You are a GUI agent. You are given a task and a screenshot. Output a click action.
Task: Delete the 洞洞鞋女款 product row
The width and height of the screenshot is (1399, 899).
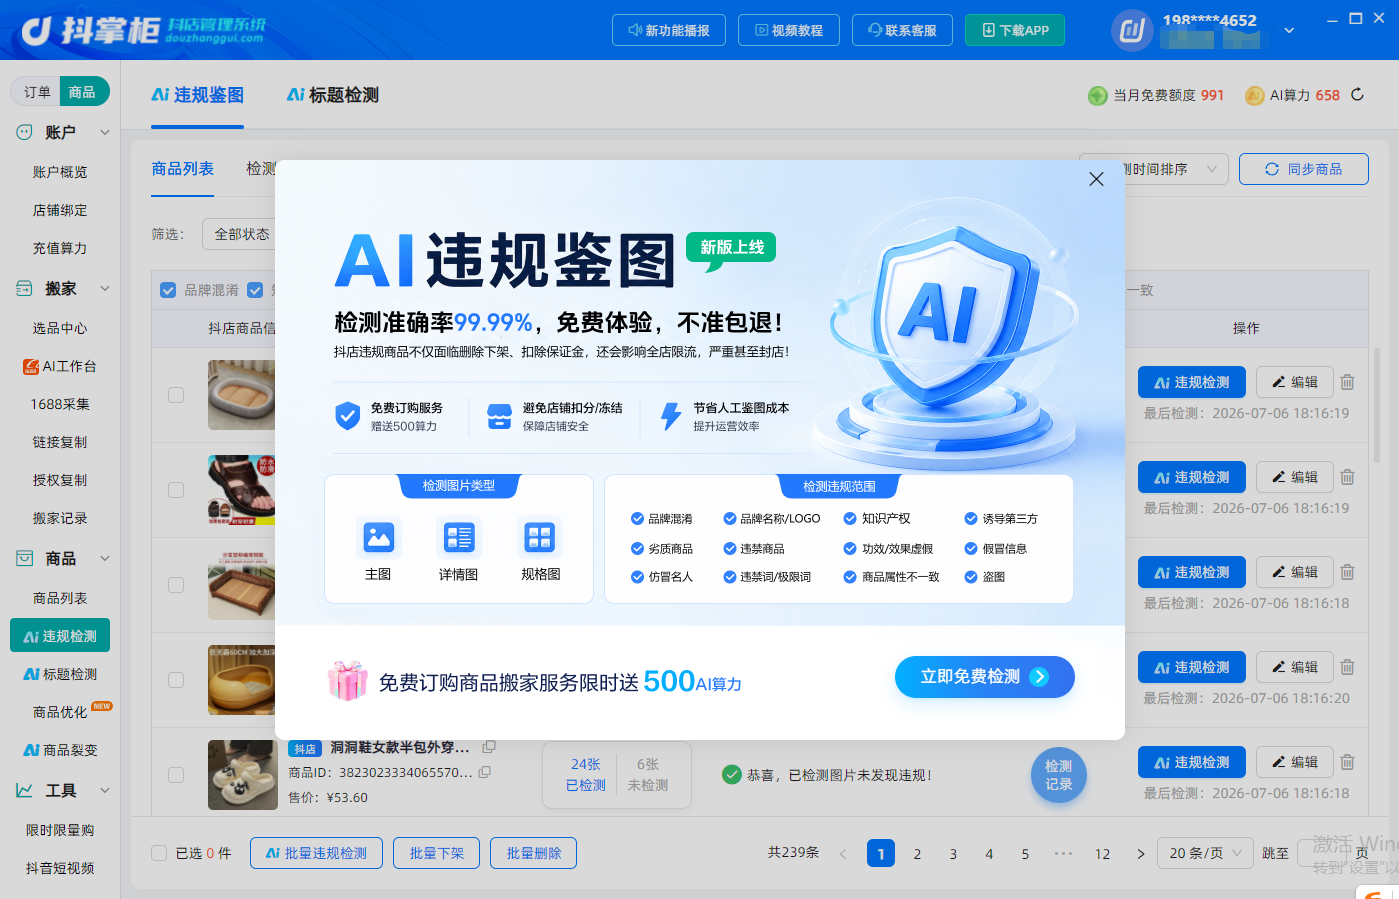pos(1347,762)
